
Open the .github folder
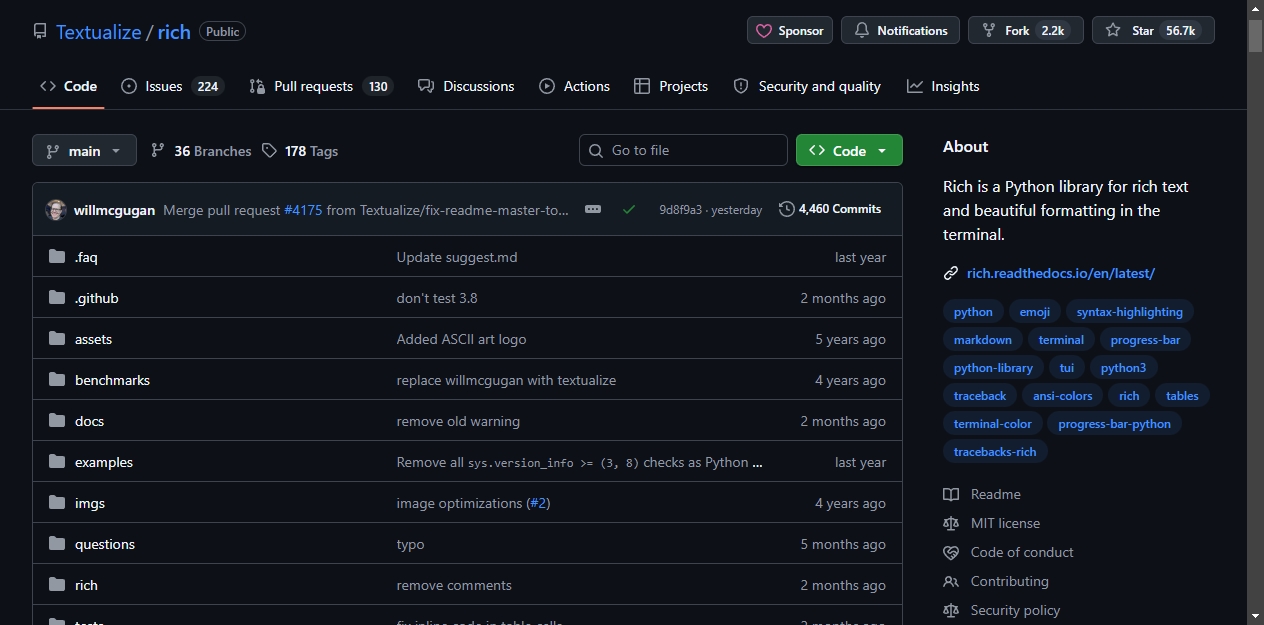tap(96, 298)
